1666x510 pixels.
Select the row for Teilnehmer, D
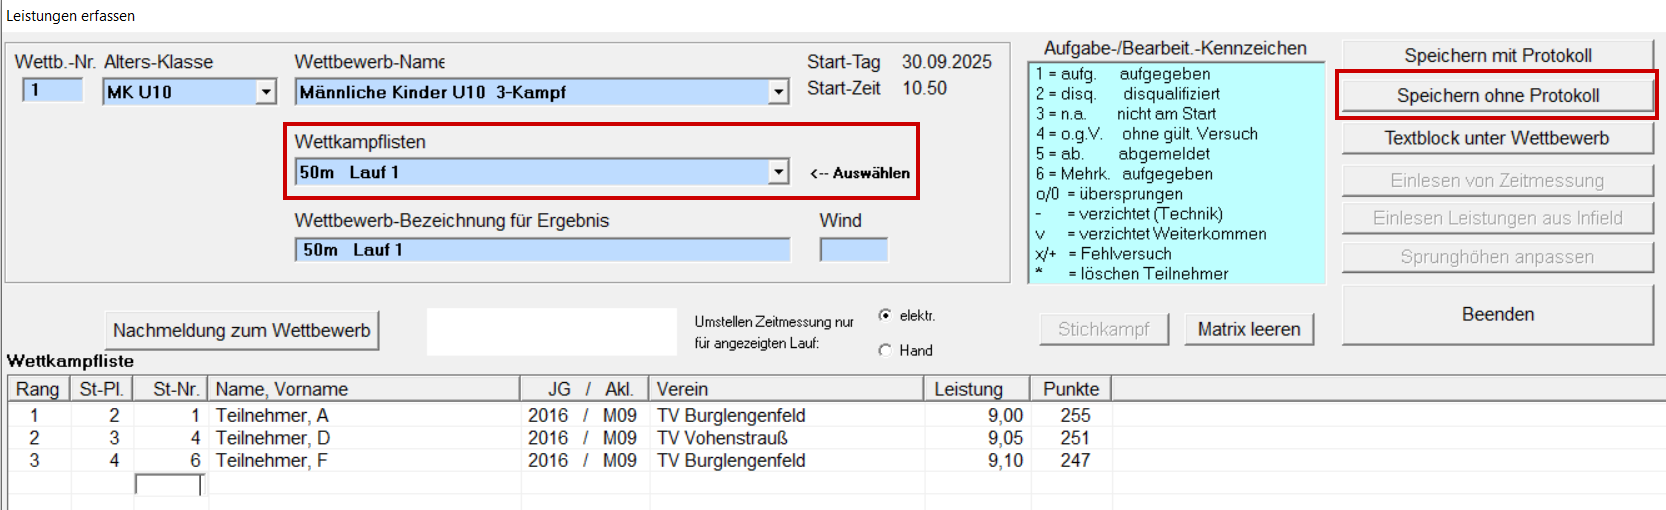[272, 438]
